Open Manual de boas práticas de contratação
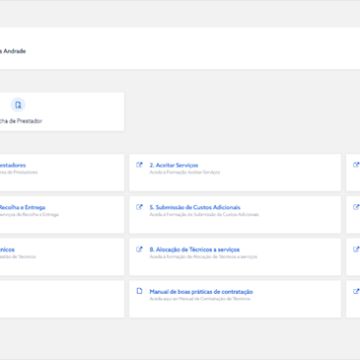 click(201, 292)
